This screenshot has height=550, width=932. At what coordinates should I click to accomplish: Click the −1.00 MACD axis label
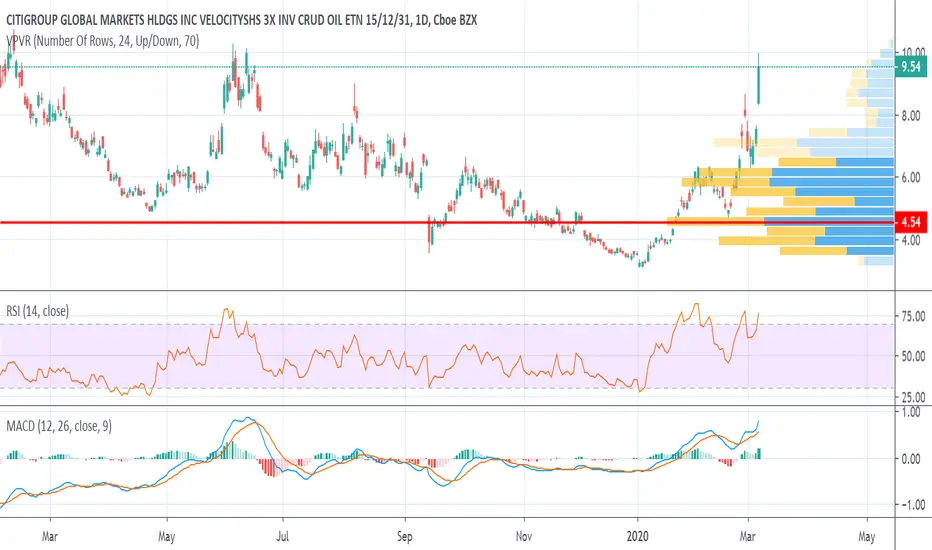pos(913,505)
